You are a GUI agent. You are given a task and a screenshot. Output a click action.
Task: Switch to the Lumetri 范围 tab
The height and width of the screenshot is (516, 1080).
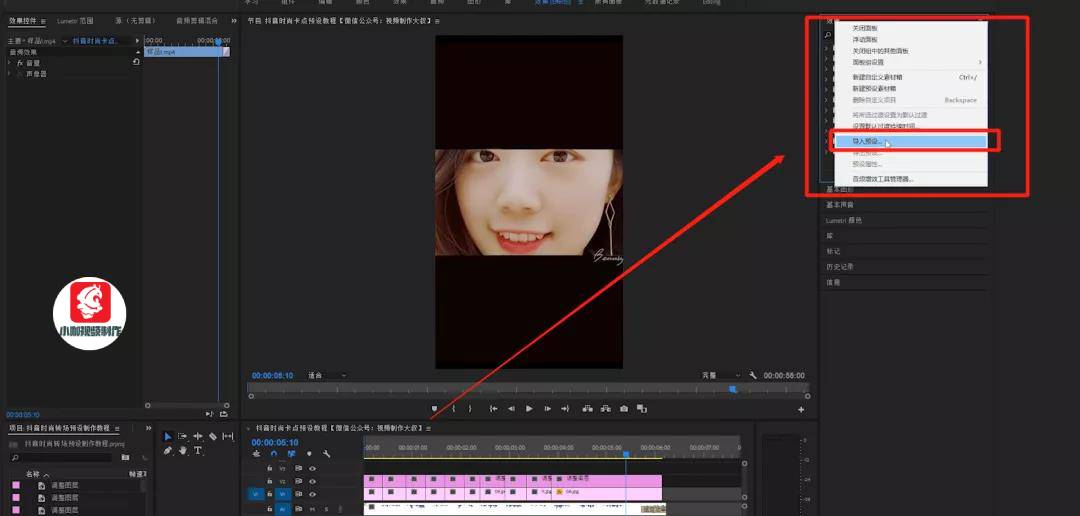click(75, 21)
